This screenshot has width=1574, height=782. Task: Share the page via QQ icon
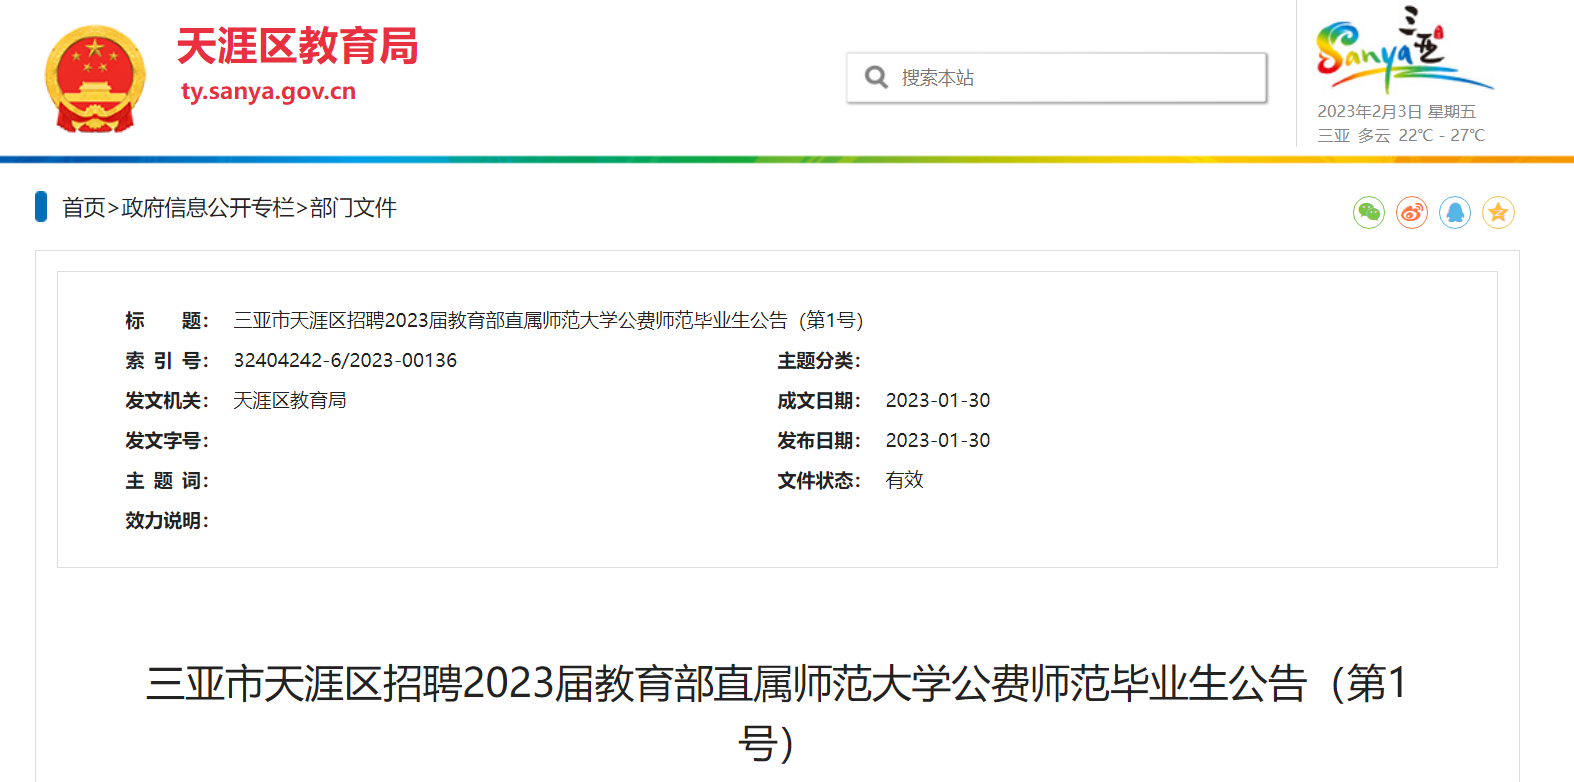click(1455, 212)
